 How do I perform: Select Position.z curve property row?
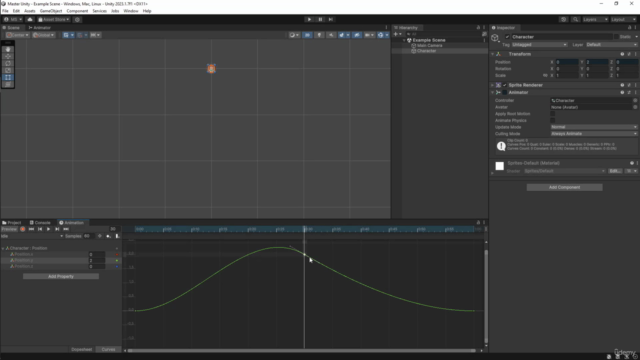click(60, 266)
